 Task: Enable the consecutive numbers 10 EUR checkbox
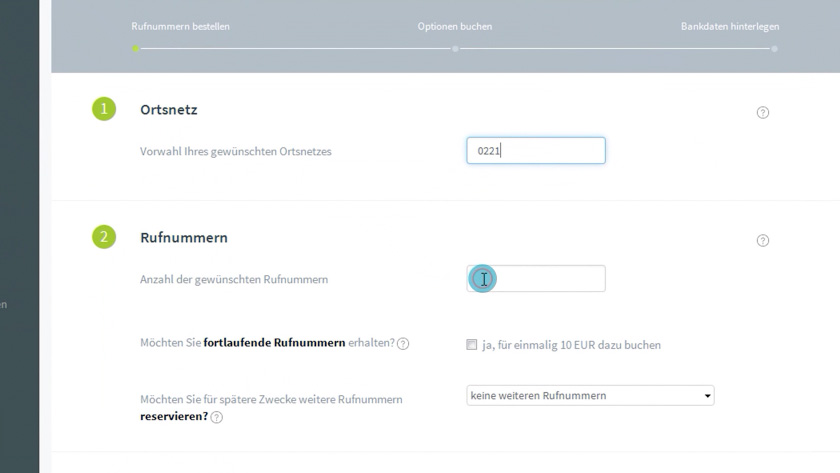(x=472, y=345)
